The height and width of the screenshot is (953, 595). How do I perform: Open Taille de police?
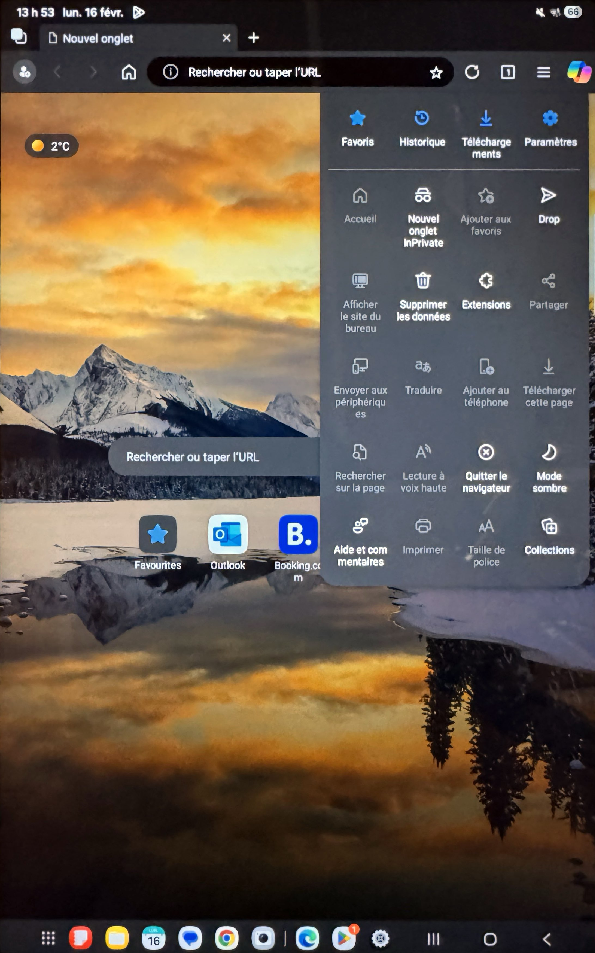(486, 542)
